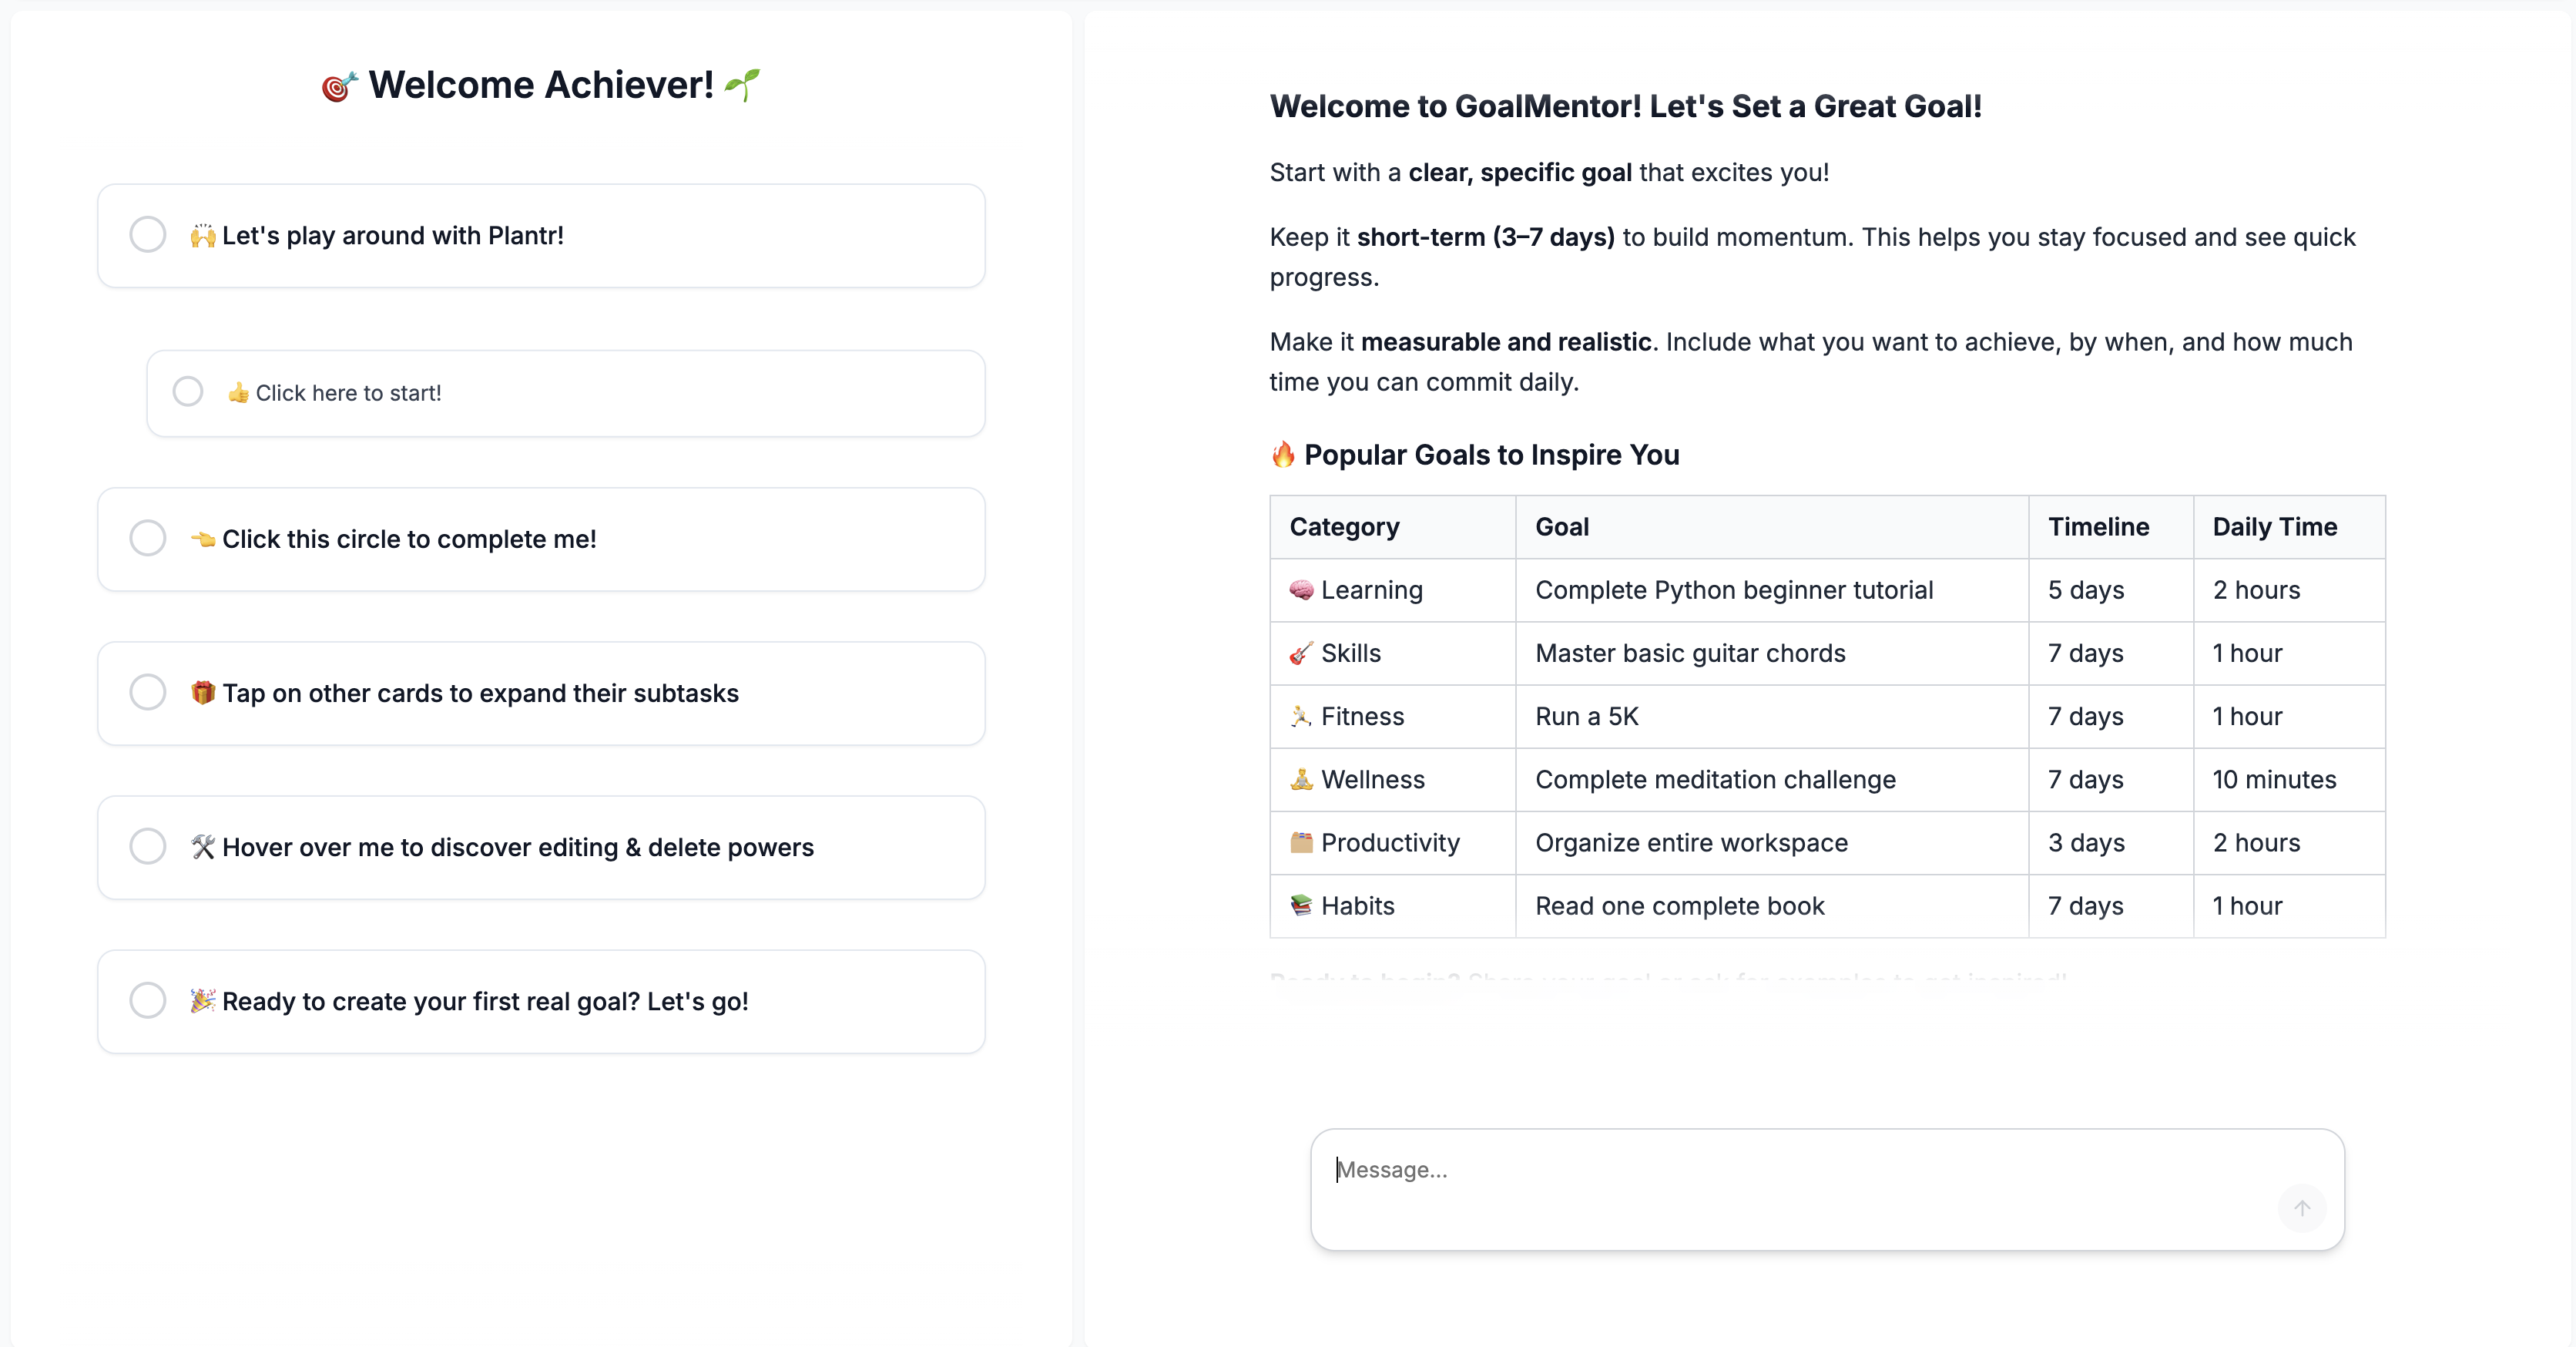Screen dimensions: 2576x1347
Task: Click the fire icon beside Popular Goals
Action: [x=1283, y=455]
